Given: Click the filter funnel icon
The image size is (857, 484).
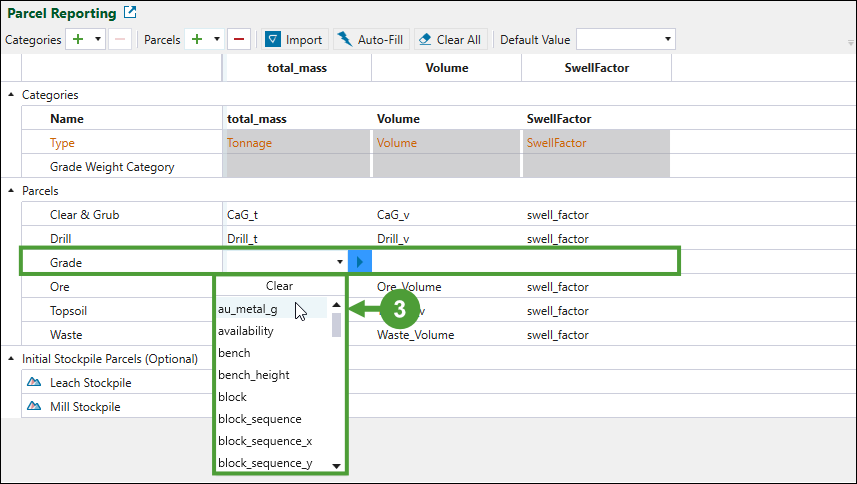Looking at the screenshot, I should 272,40.
